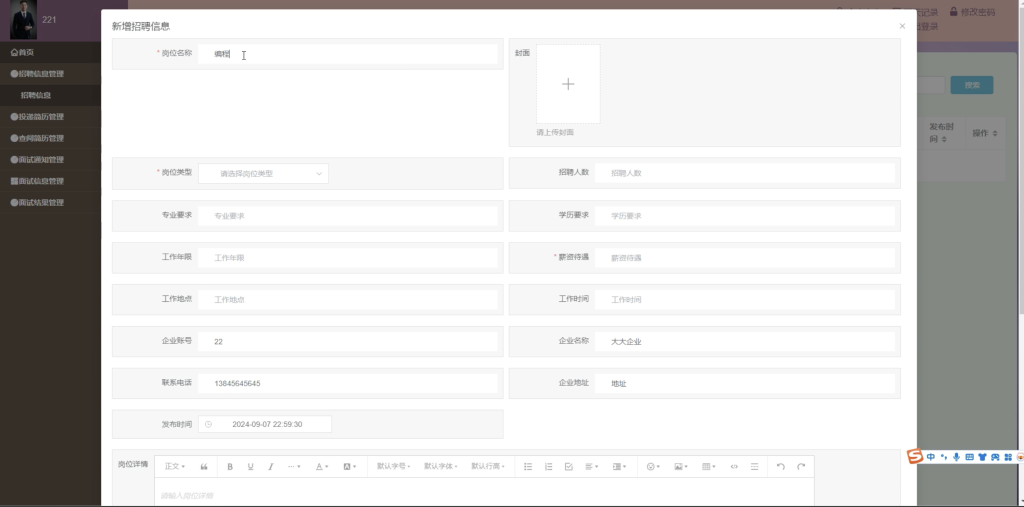Go to 首页 in the sidebar
Image resolution: width=1024 pixels, height=507 pixels.
pos(22,52)
